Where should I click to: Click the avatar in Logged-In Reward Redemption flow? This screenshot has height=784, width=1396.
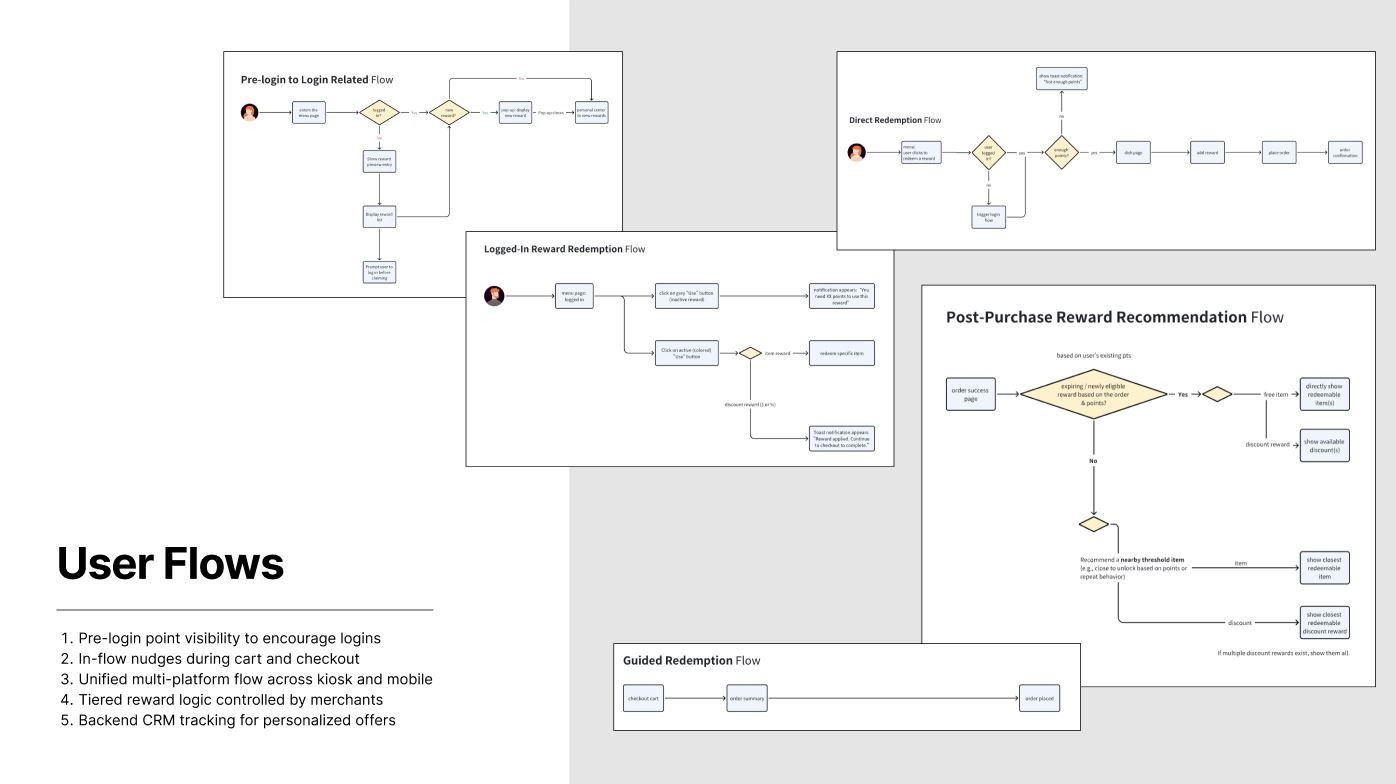[494, 296]
